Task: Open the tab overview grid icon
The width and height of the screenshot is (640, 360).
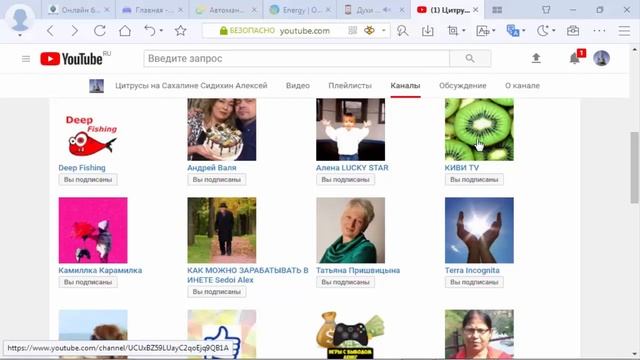Action: pos(497,10)
